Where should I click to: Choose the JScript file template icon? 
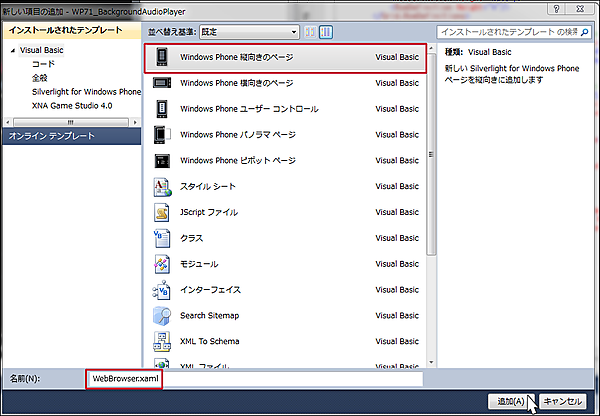point(162,212)
